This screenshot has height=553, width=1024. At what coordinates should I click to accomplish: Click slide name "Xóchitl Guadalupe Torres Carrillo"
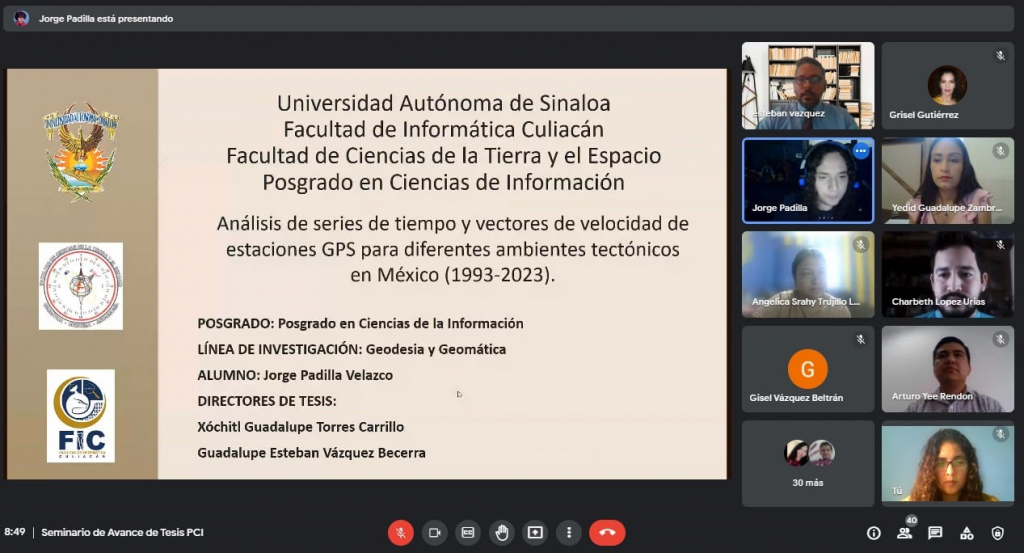[300, 427]
